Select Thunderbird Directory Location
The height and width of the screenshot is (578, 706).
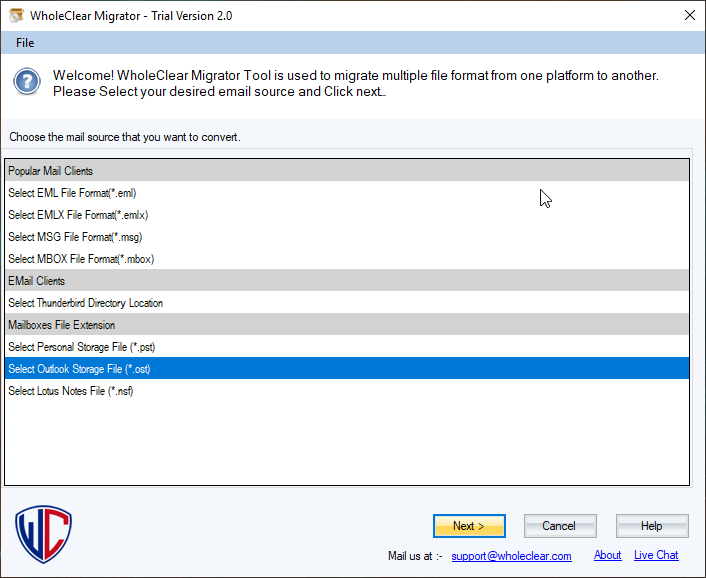point(85,303)
